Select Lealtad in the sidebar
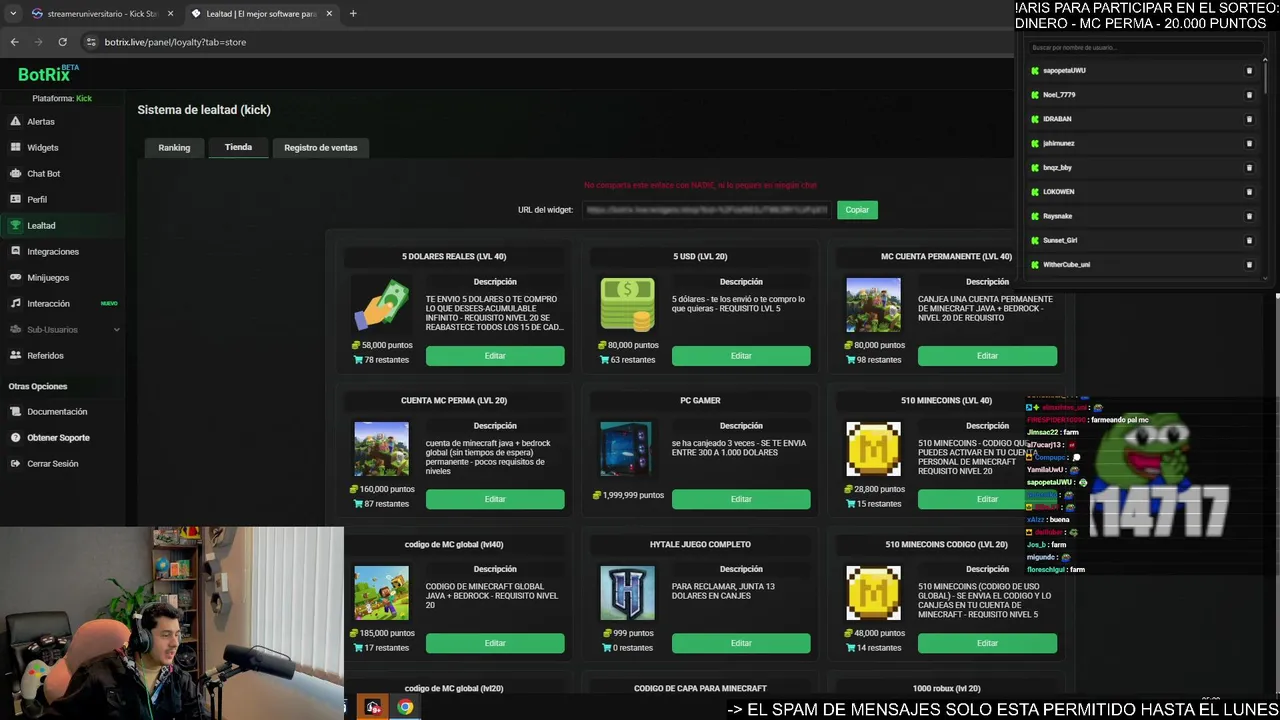Screen dimensions: 1280x720 (41, 225)
